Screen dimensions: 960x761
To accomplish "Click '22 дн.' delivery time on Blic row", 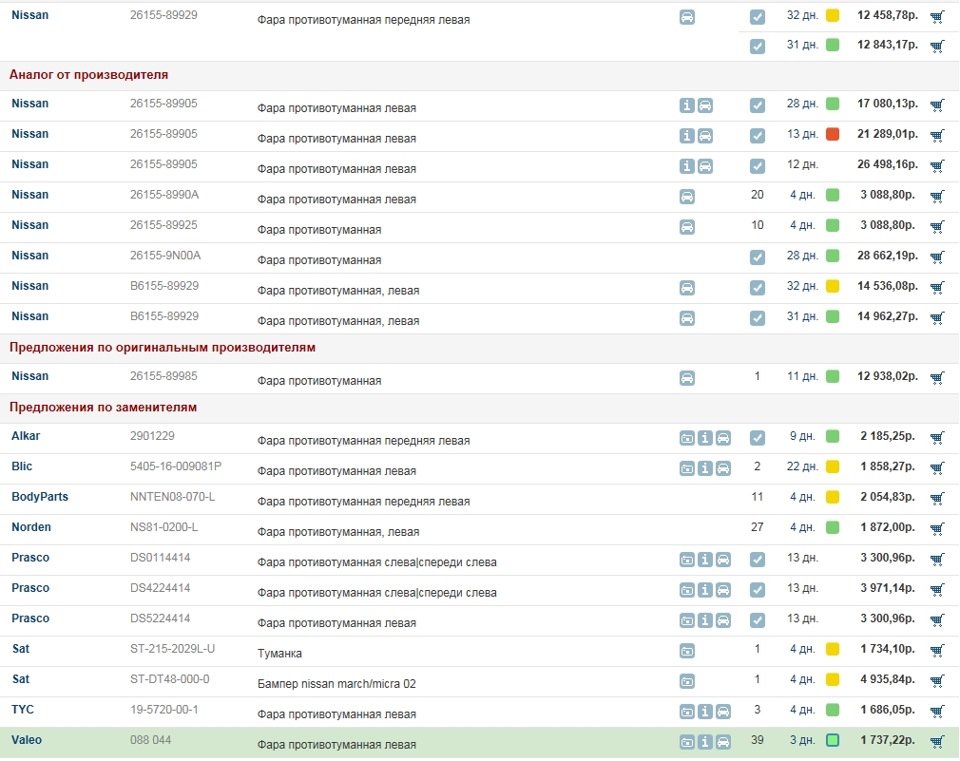I will [x=803, y=467].
